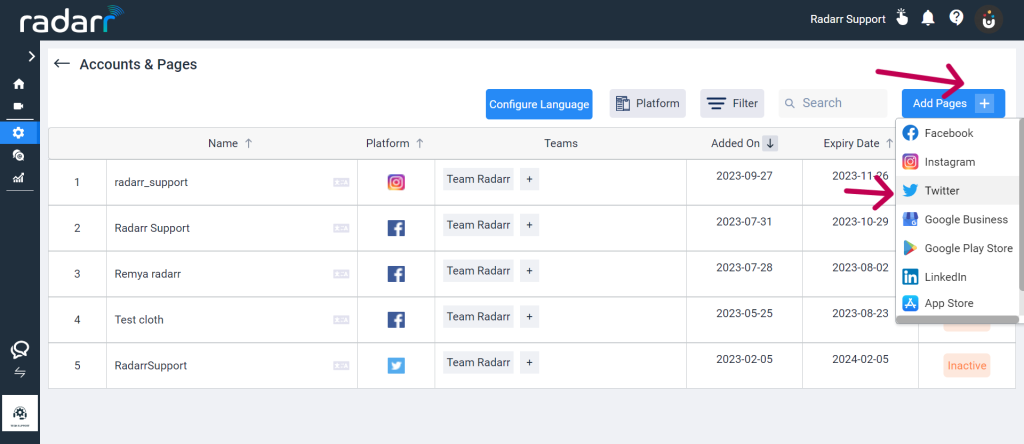Open the Platform filter button
The height and width of the screenshot is (444, 1024).
[x=648, y=103]
